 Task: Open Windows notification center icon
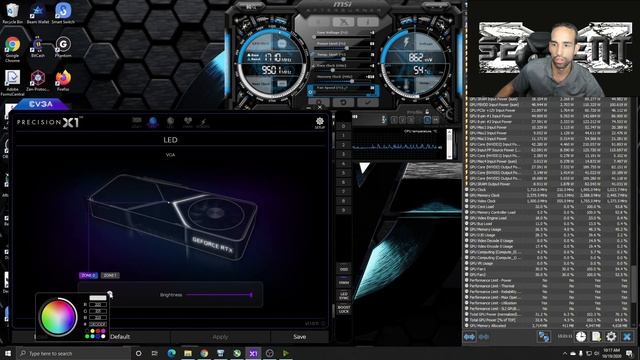tap(629, 353)
